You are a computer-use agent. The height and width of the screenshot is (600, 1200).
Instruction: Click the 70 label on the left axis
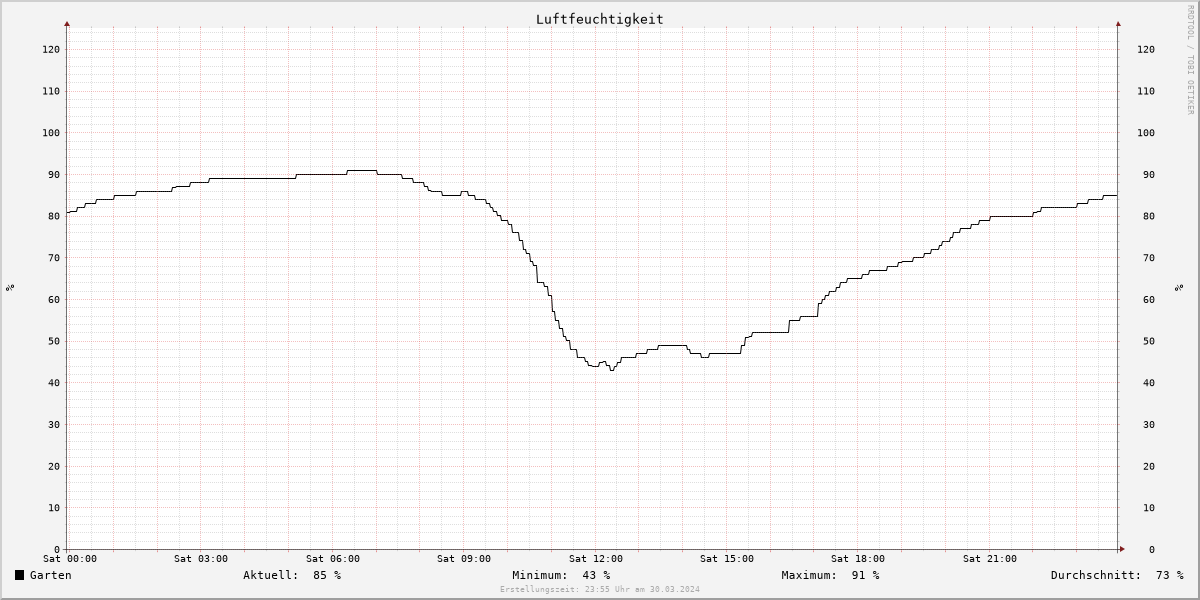(x=54, y=258)
